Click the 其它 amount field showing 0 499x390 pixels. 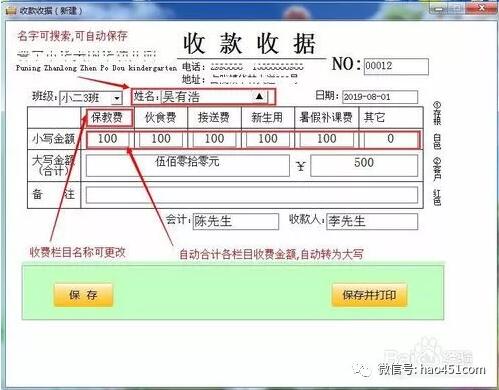391,139
